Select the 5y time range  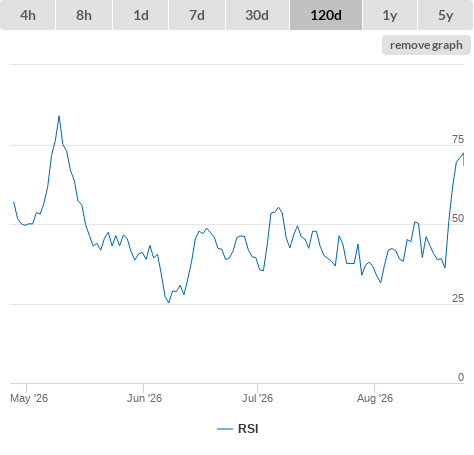click(x=446, y=15)
